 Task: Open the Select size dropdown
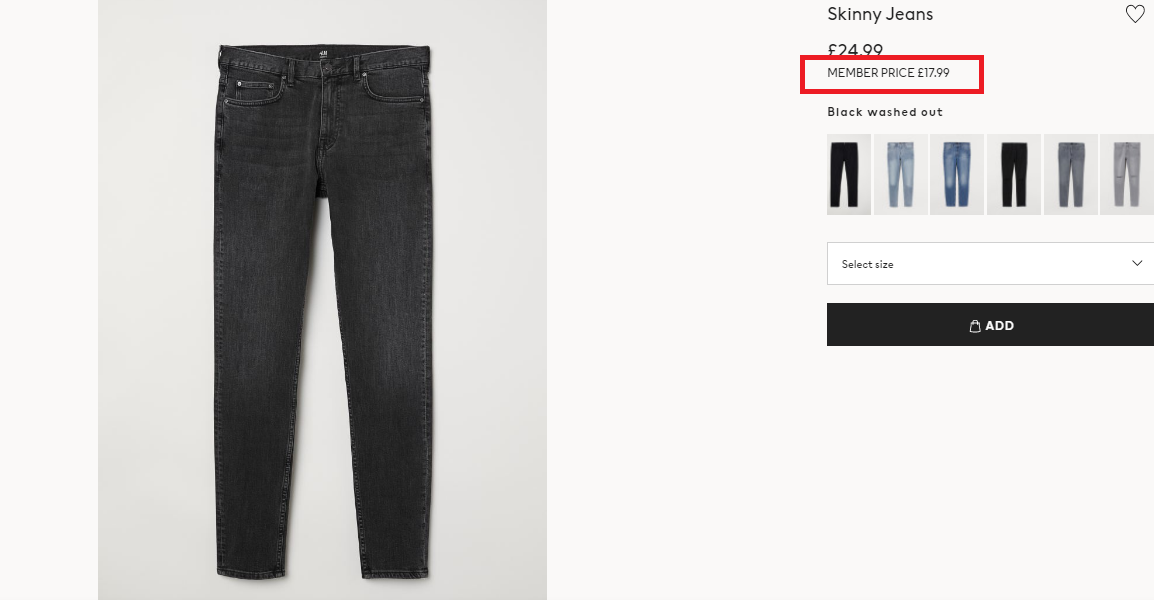[991, 264]
